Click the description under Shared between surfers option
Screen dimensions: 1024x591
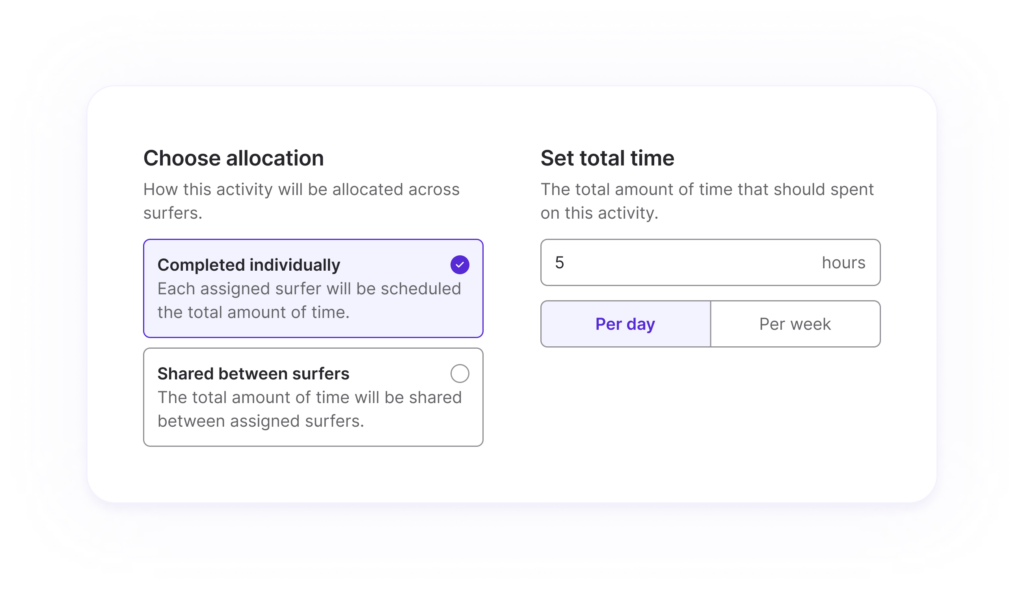[x=310, y=409]
